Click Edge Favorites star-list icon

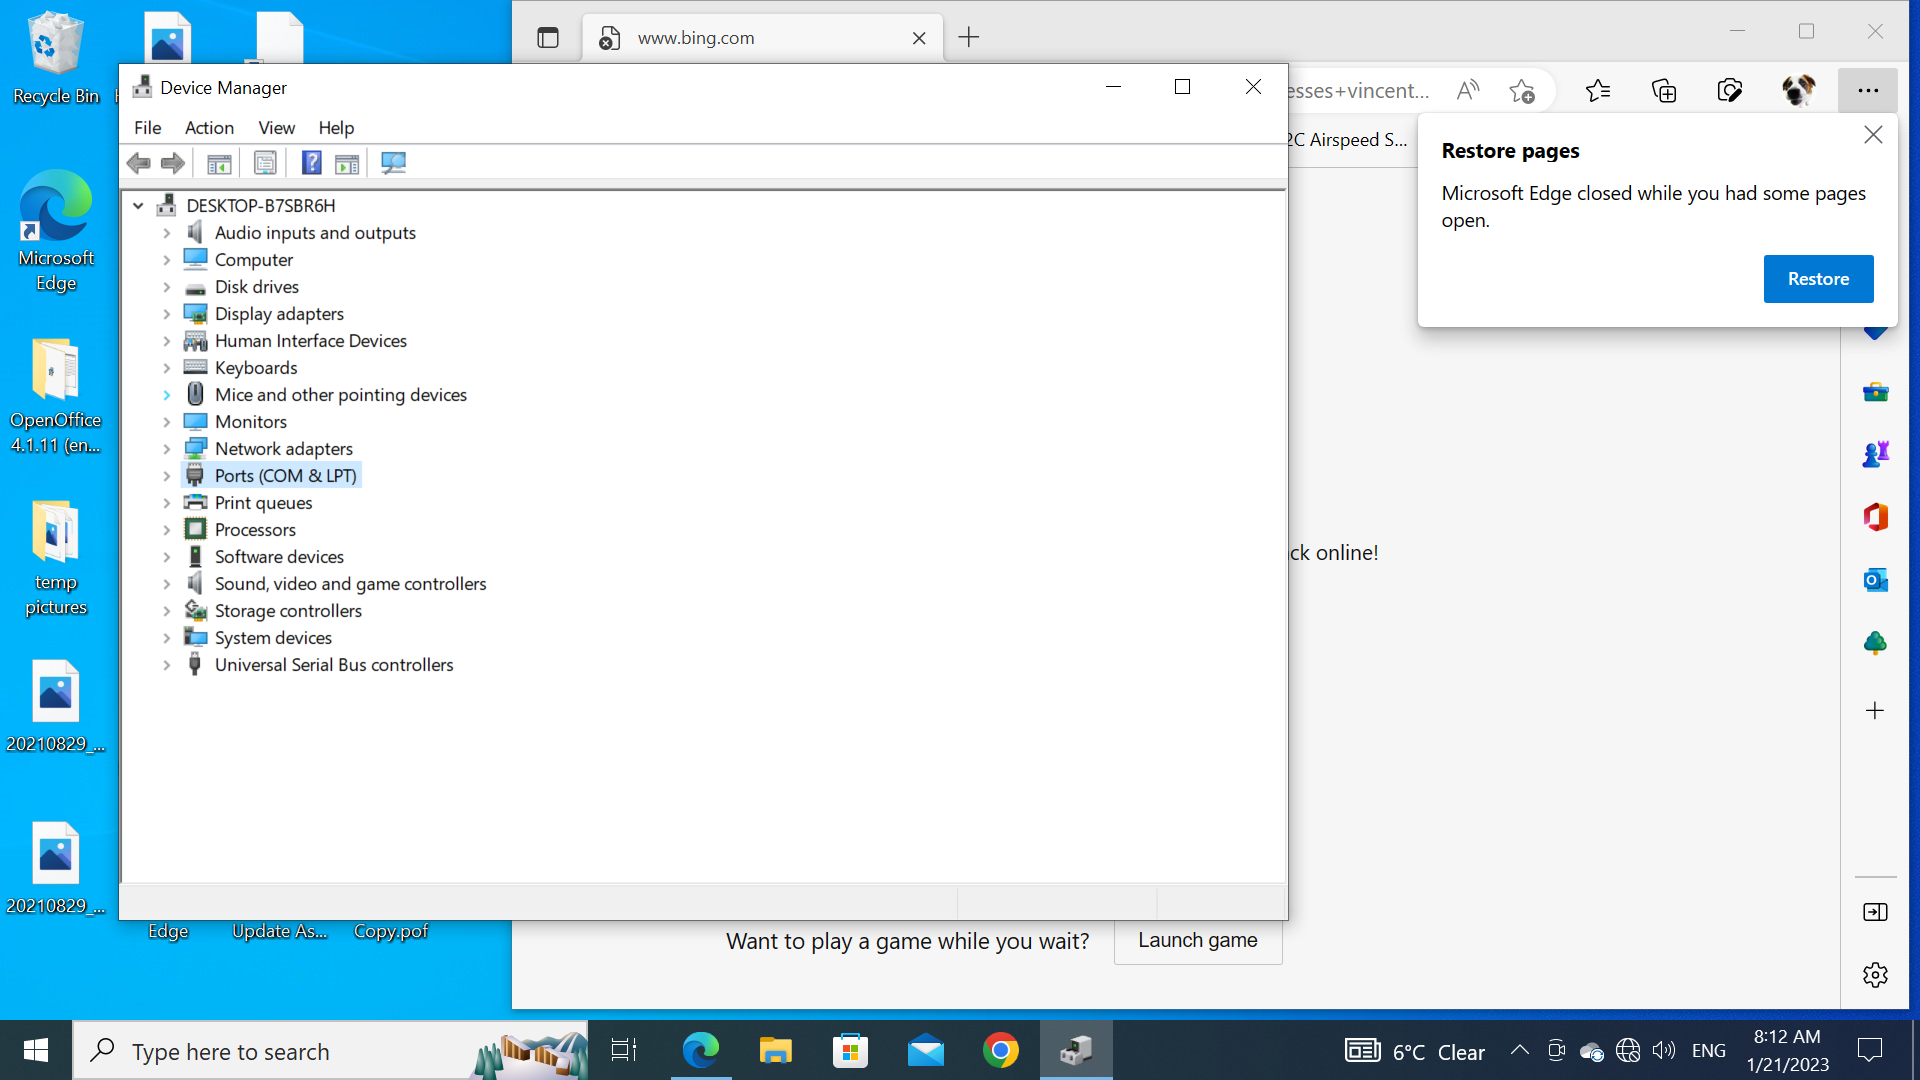click(1597, 91)
